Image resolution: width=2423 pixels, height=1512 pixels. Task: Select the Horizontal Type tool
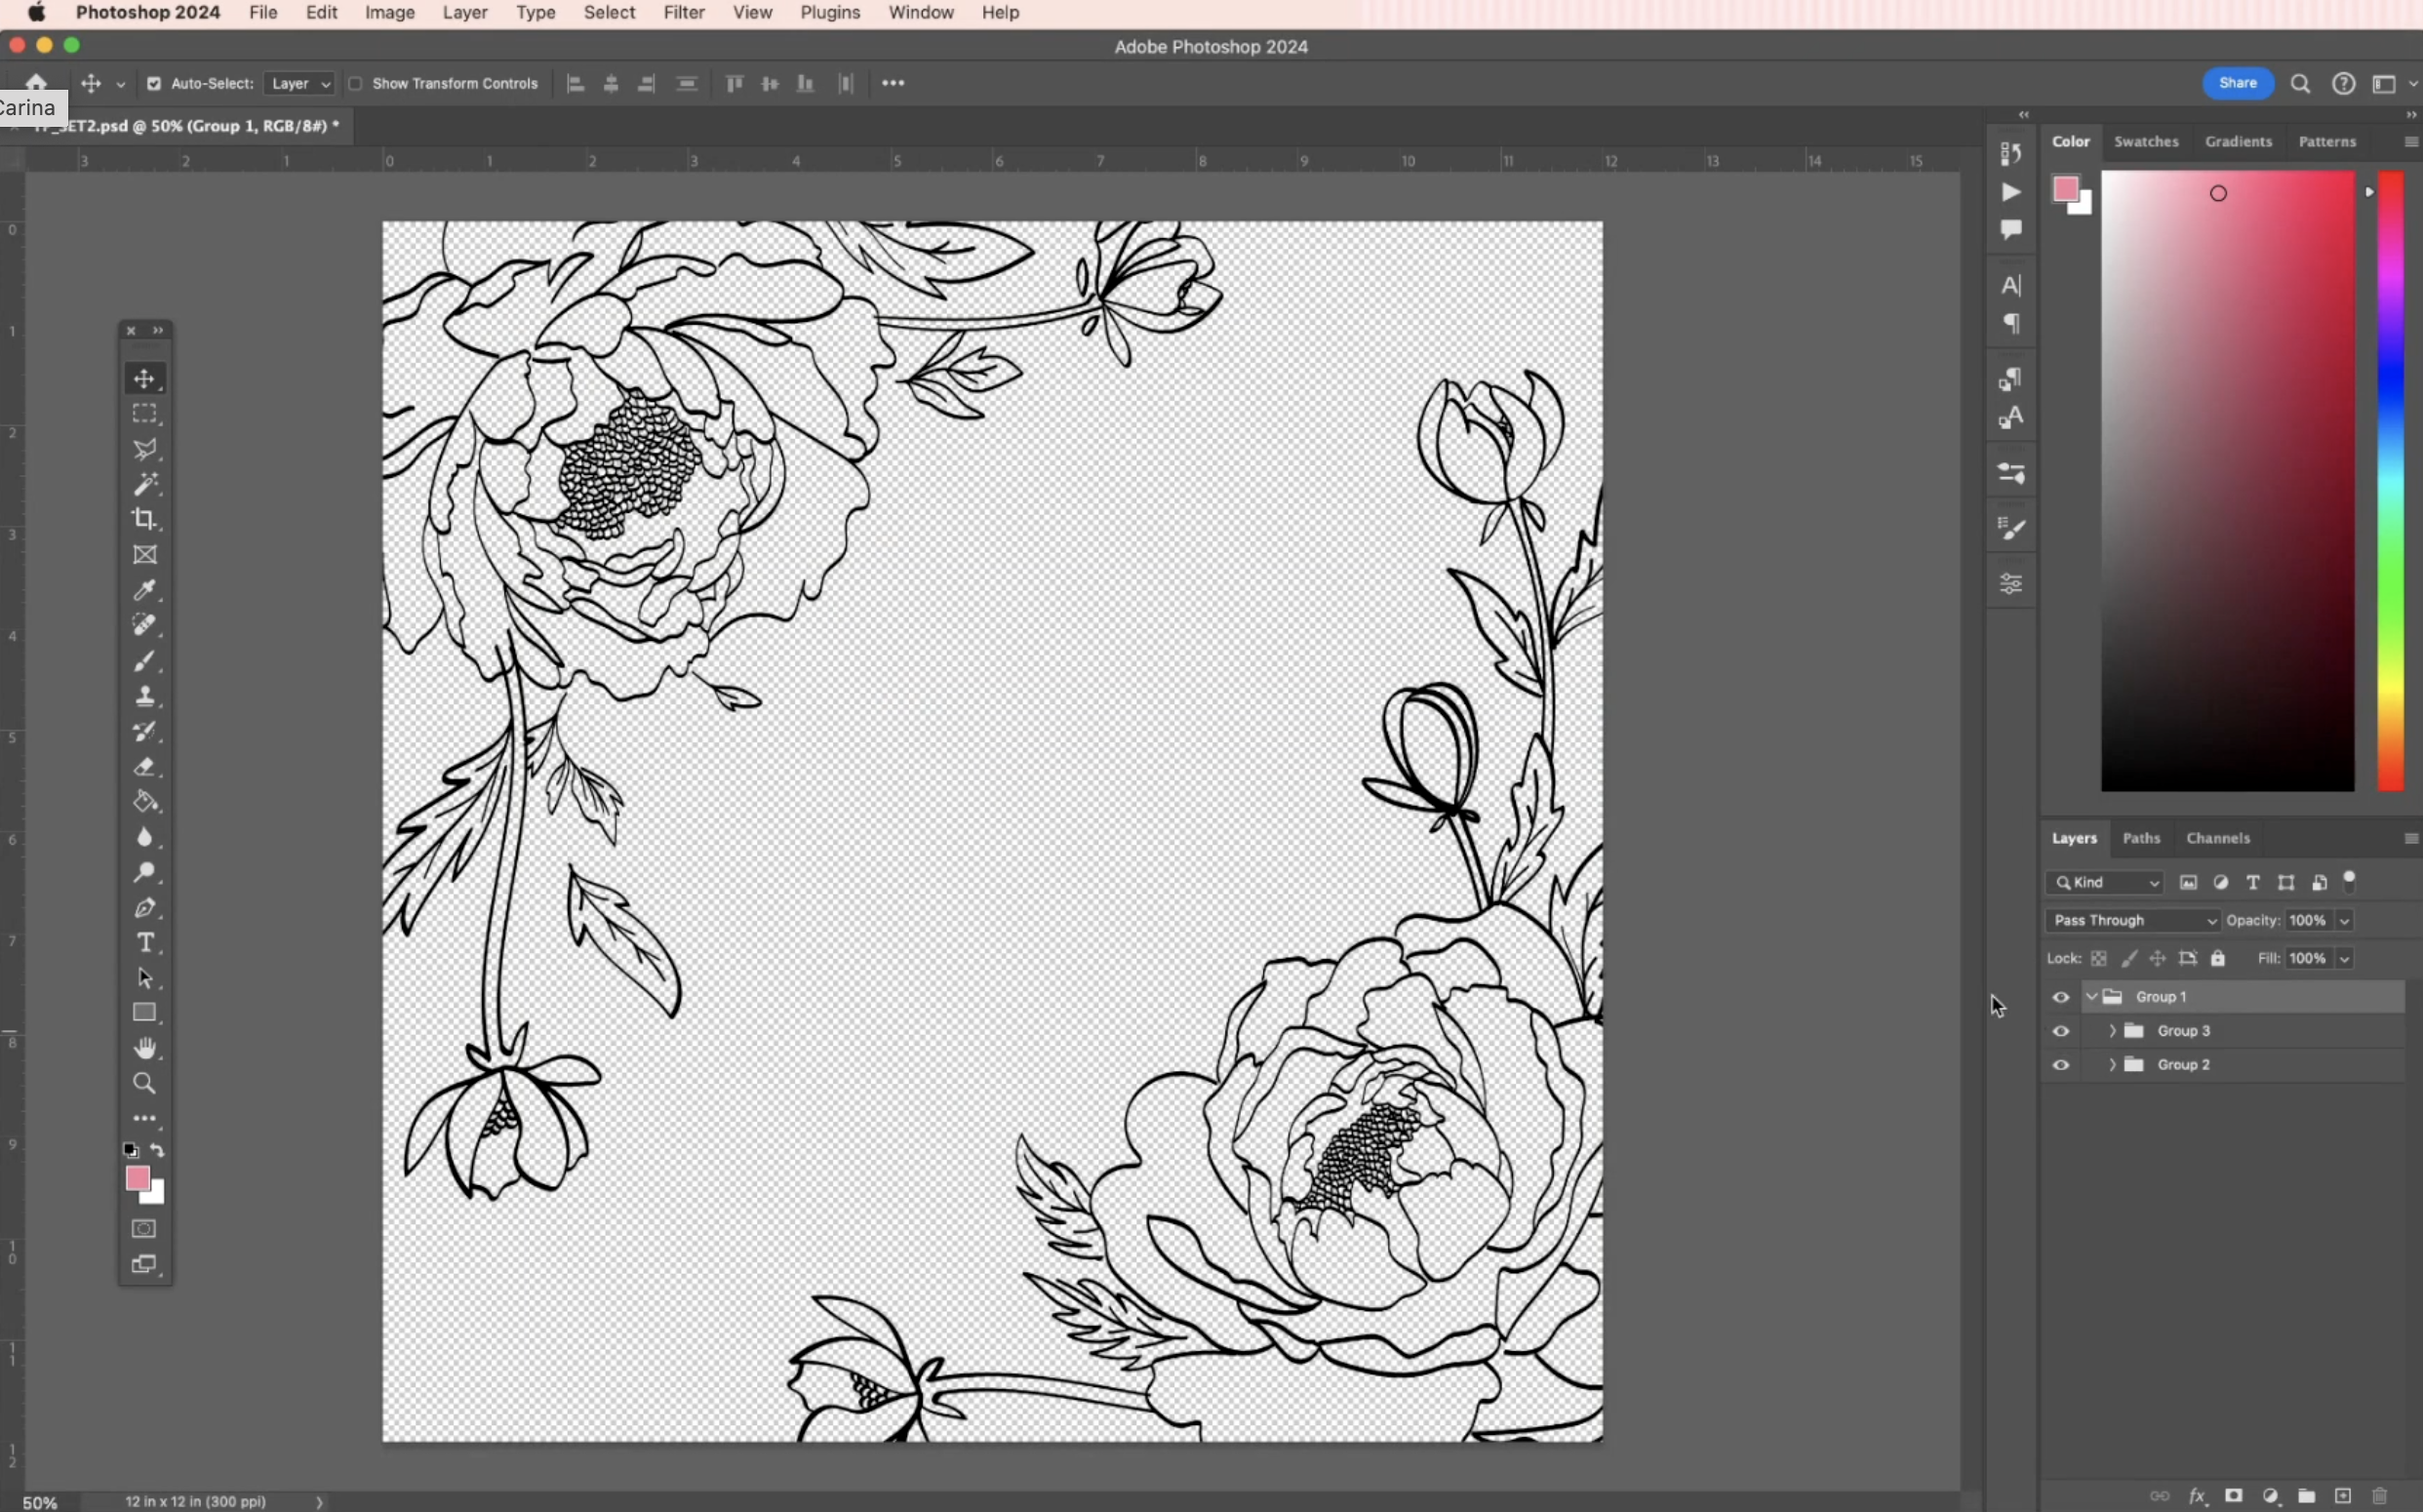[145, 943]
